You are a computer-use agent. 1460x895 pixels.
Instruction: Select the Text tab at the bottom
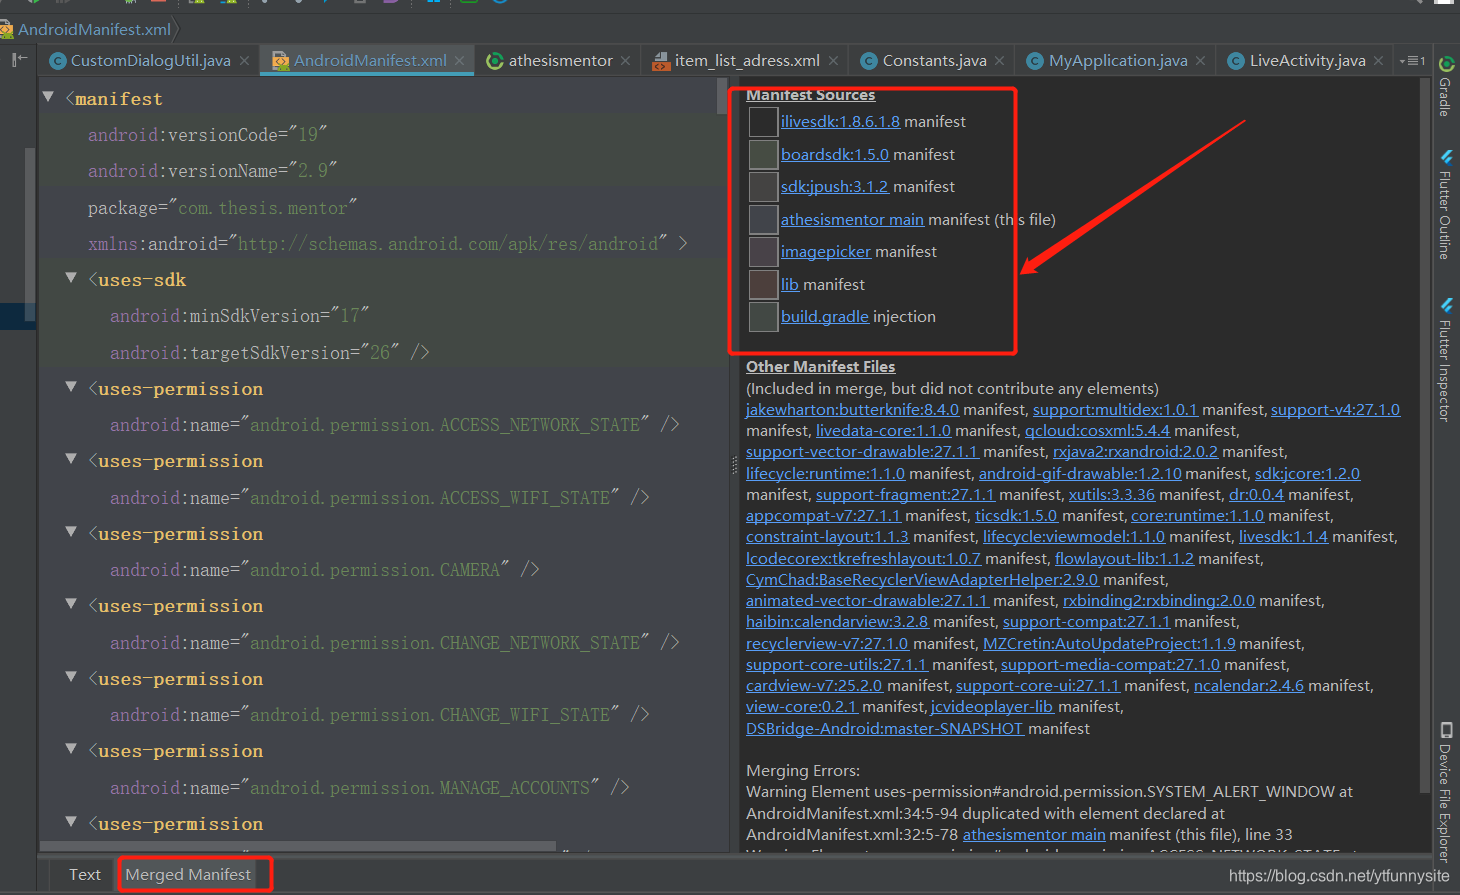click(x=85, y=874)
